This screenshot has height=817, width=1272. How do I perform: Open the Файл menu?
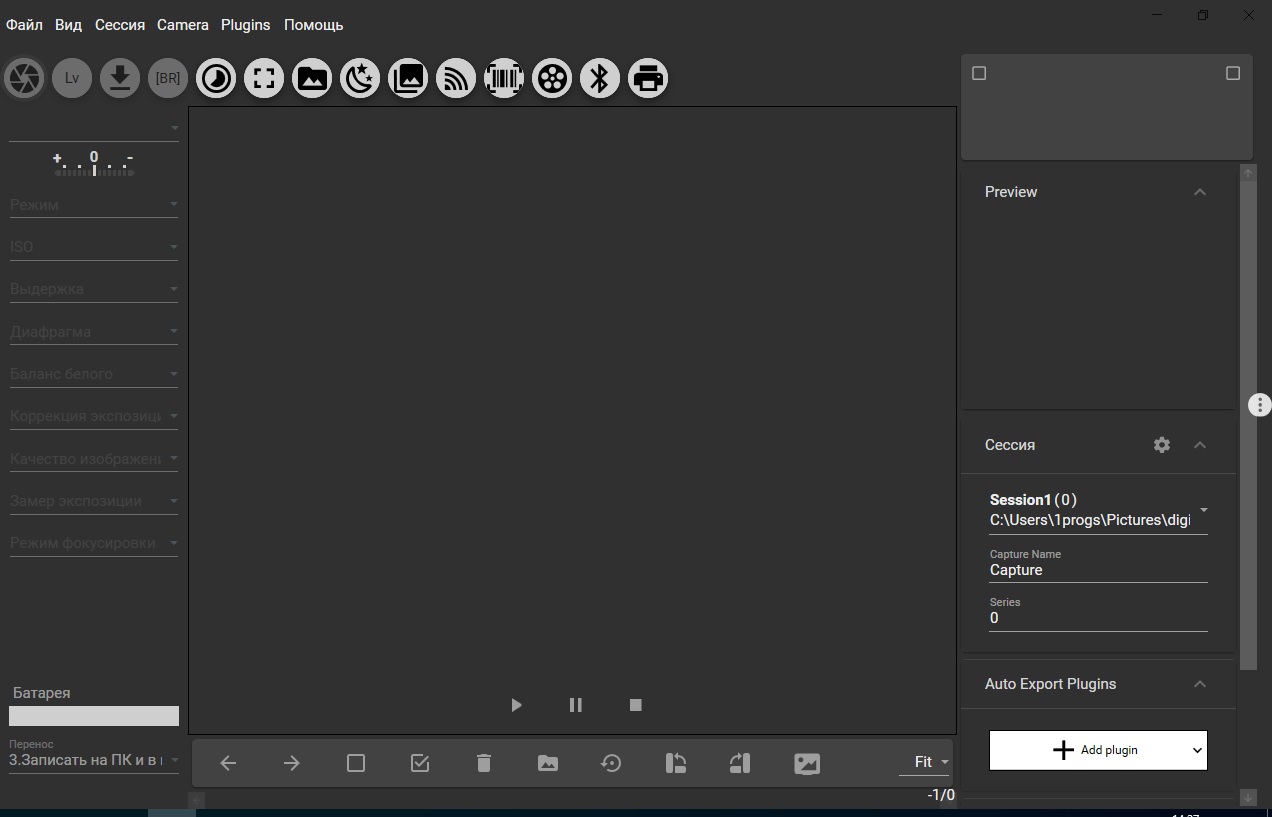(24, 25)
